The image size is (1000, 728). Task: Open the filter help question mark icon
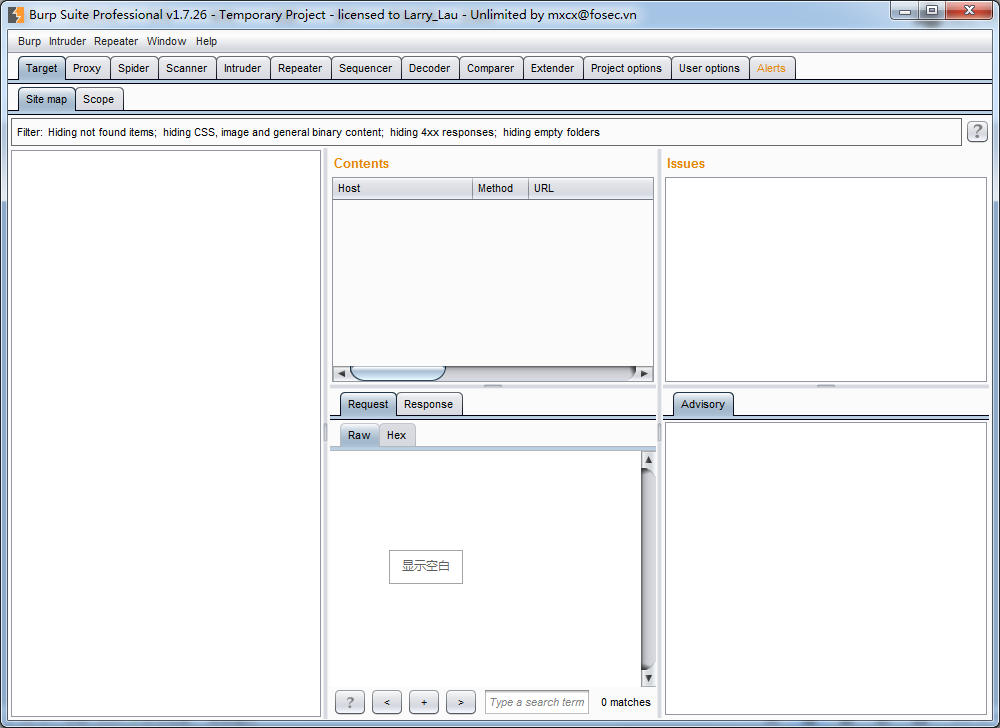pos(977,131)
